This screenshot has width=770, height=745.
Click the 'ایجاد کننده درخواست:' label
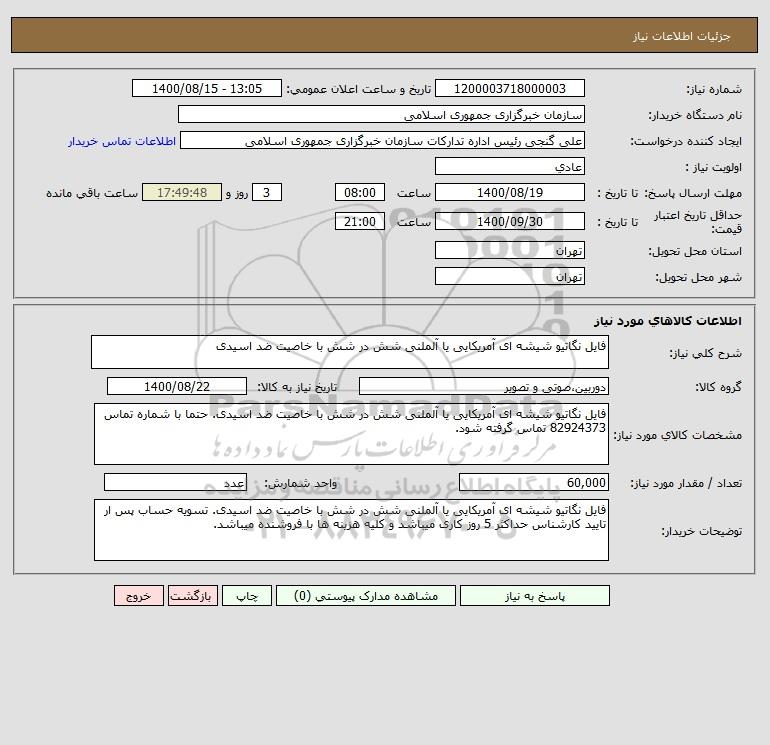tap(686, 141)
